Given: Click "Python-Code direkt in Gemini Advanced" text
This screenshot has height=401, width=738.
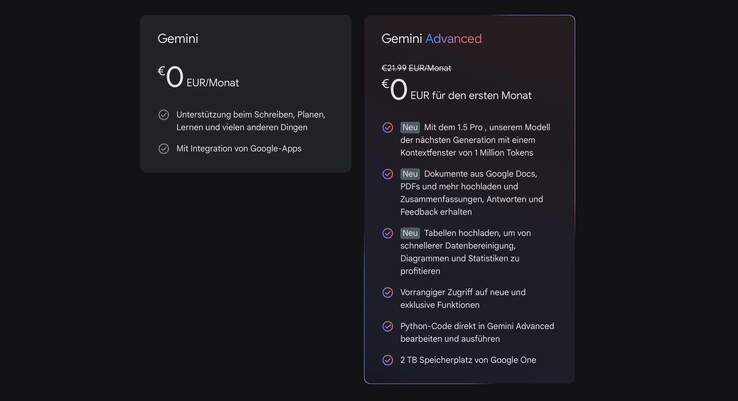Looking at the screenshot, I should [477, 326].
